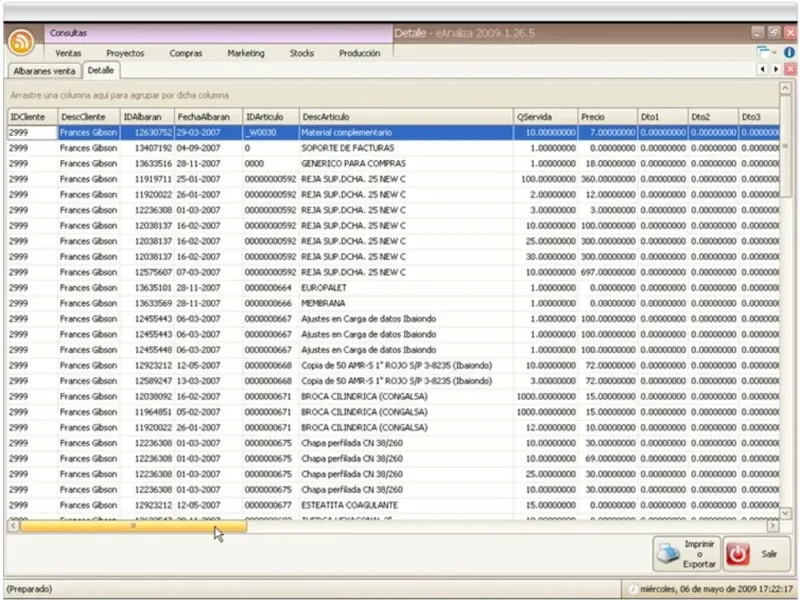
Task: Click the orange eAnaliza application logo button
Action: coord(20,43)
